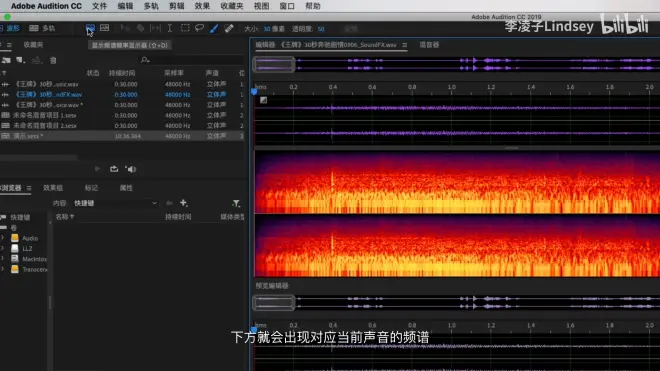Image resolution: width=660 pixels, height=371 pixels.
Task: Expand the Transcend drive
Action: [x=3, y=269]
